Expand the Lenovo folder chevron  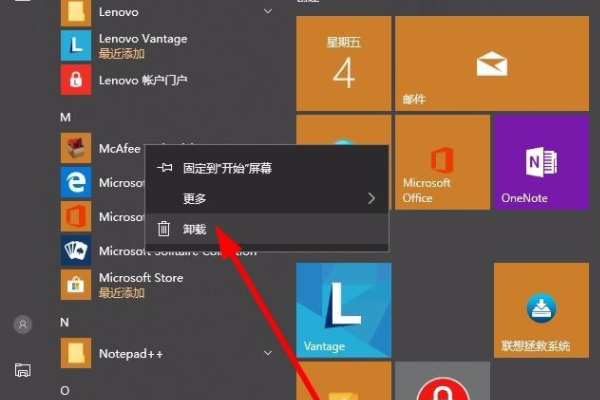pos(268,11)
